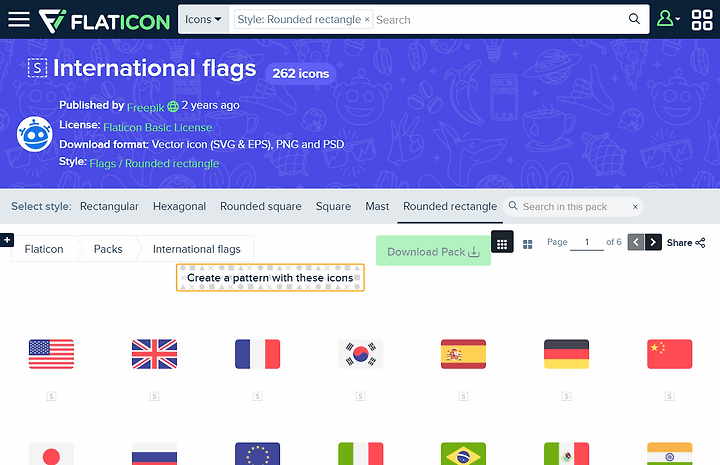Create a pattern with these icons
Image resolution: width=720 pixels, height=465 pixels.
(x=270, y=277)
